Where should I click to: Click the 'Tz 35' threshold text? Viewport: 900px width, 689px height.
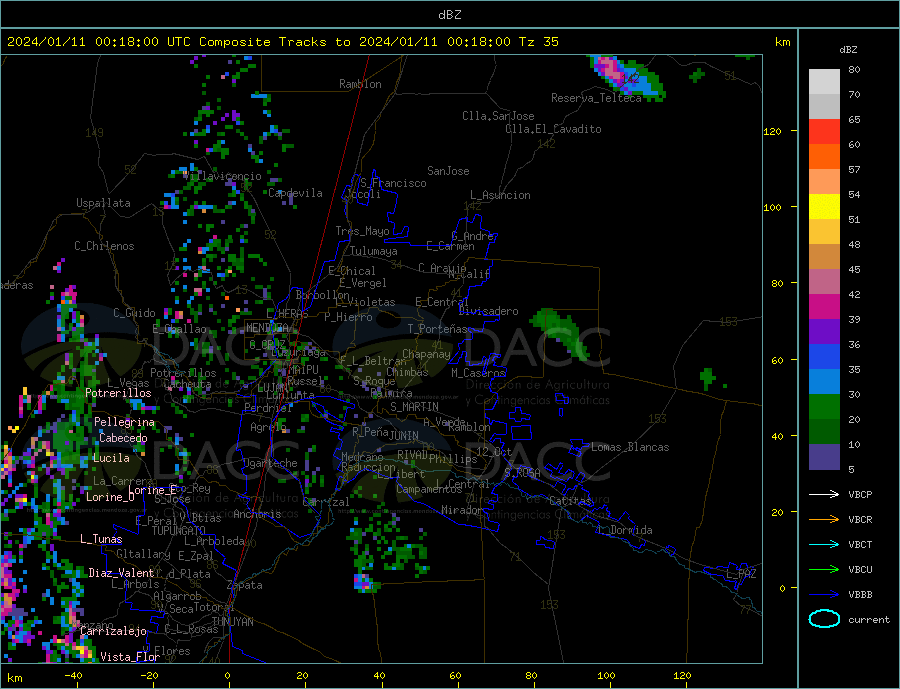pos(538,42)
